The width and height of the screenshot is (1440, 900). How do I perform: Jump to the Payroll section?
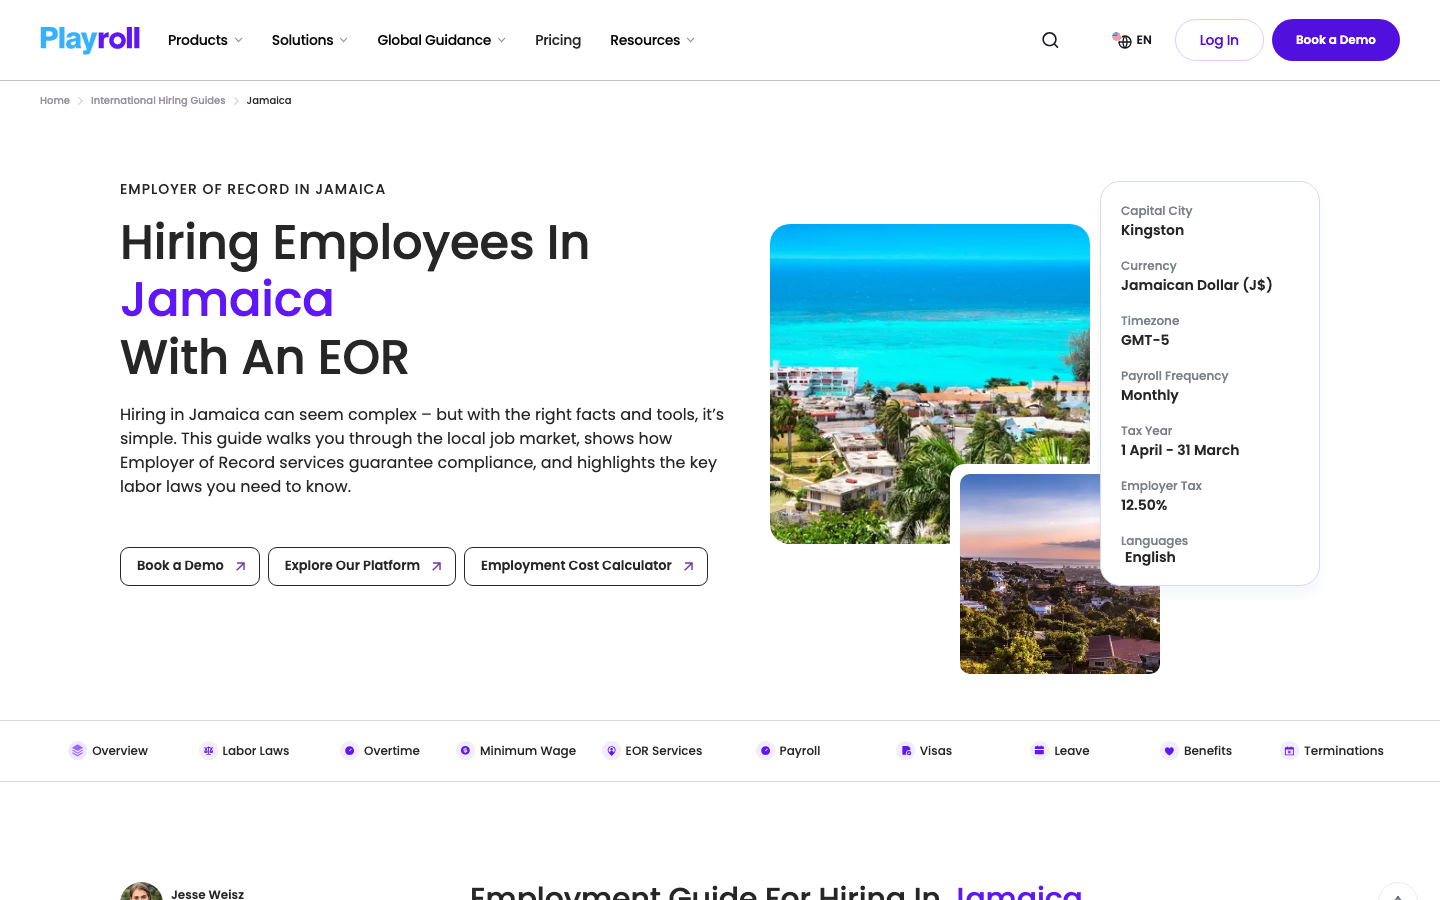tap(789, 751)
